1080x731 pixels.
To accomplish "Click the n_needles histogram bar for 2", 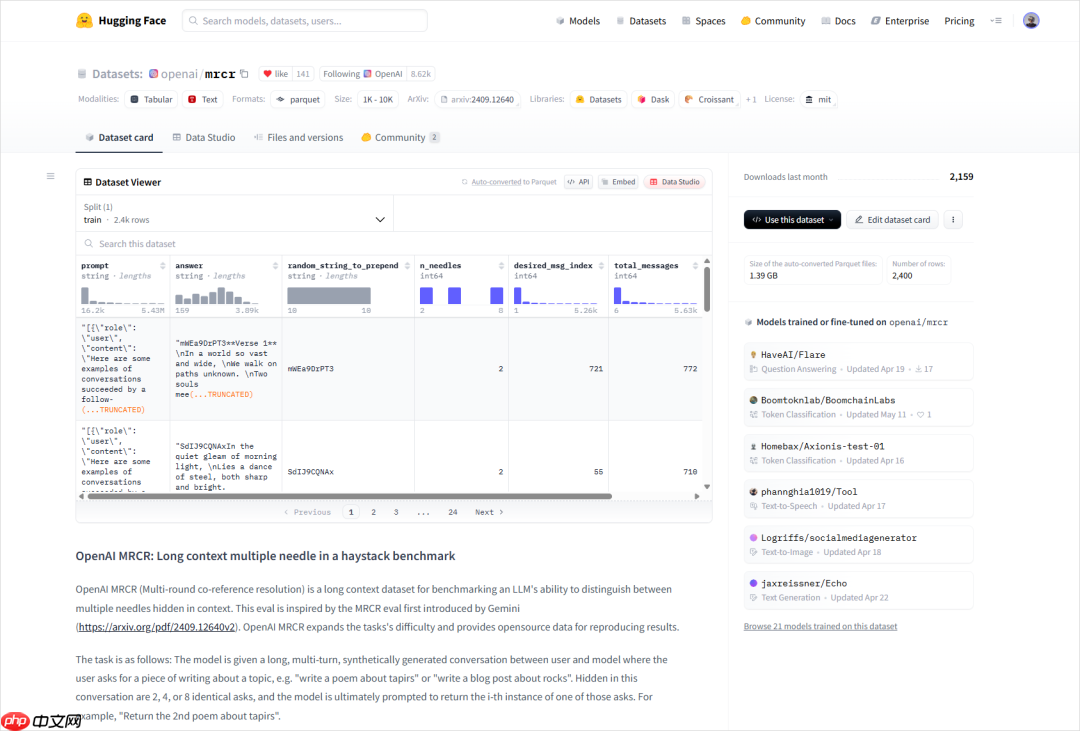I will click(x=426, y=296).
